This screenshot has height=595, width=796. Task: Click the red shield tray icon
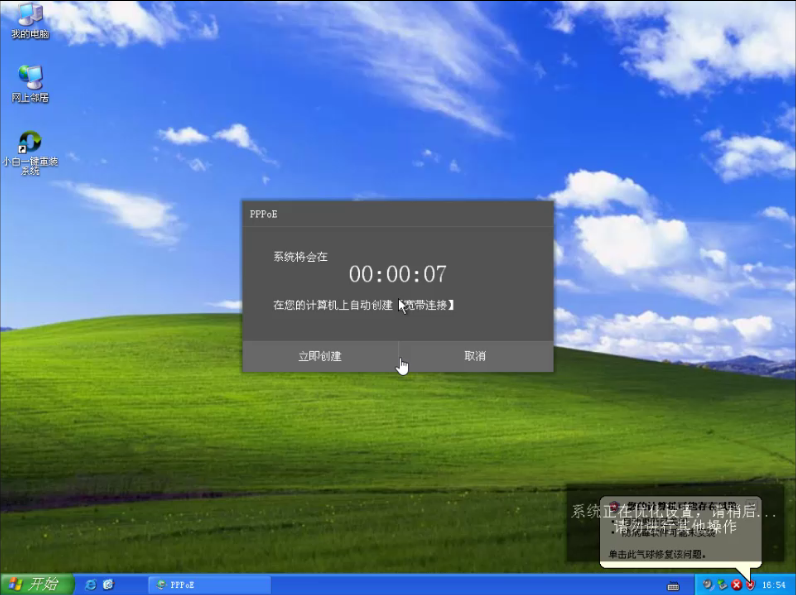pos(750,584)
